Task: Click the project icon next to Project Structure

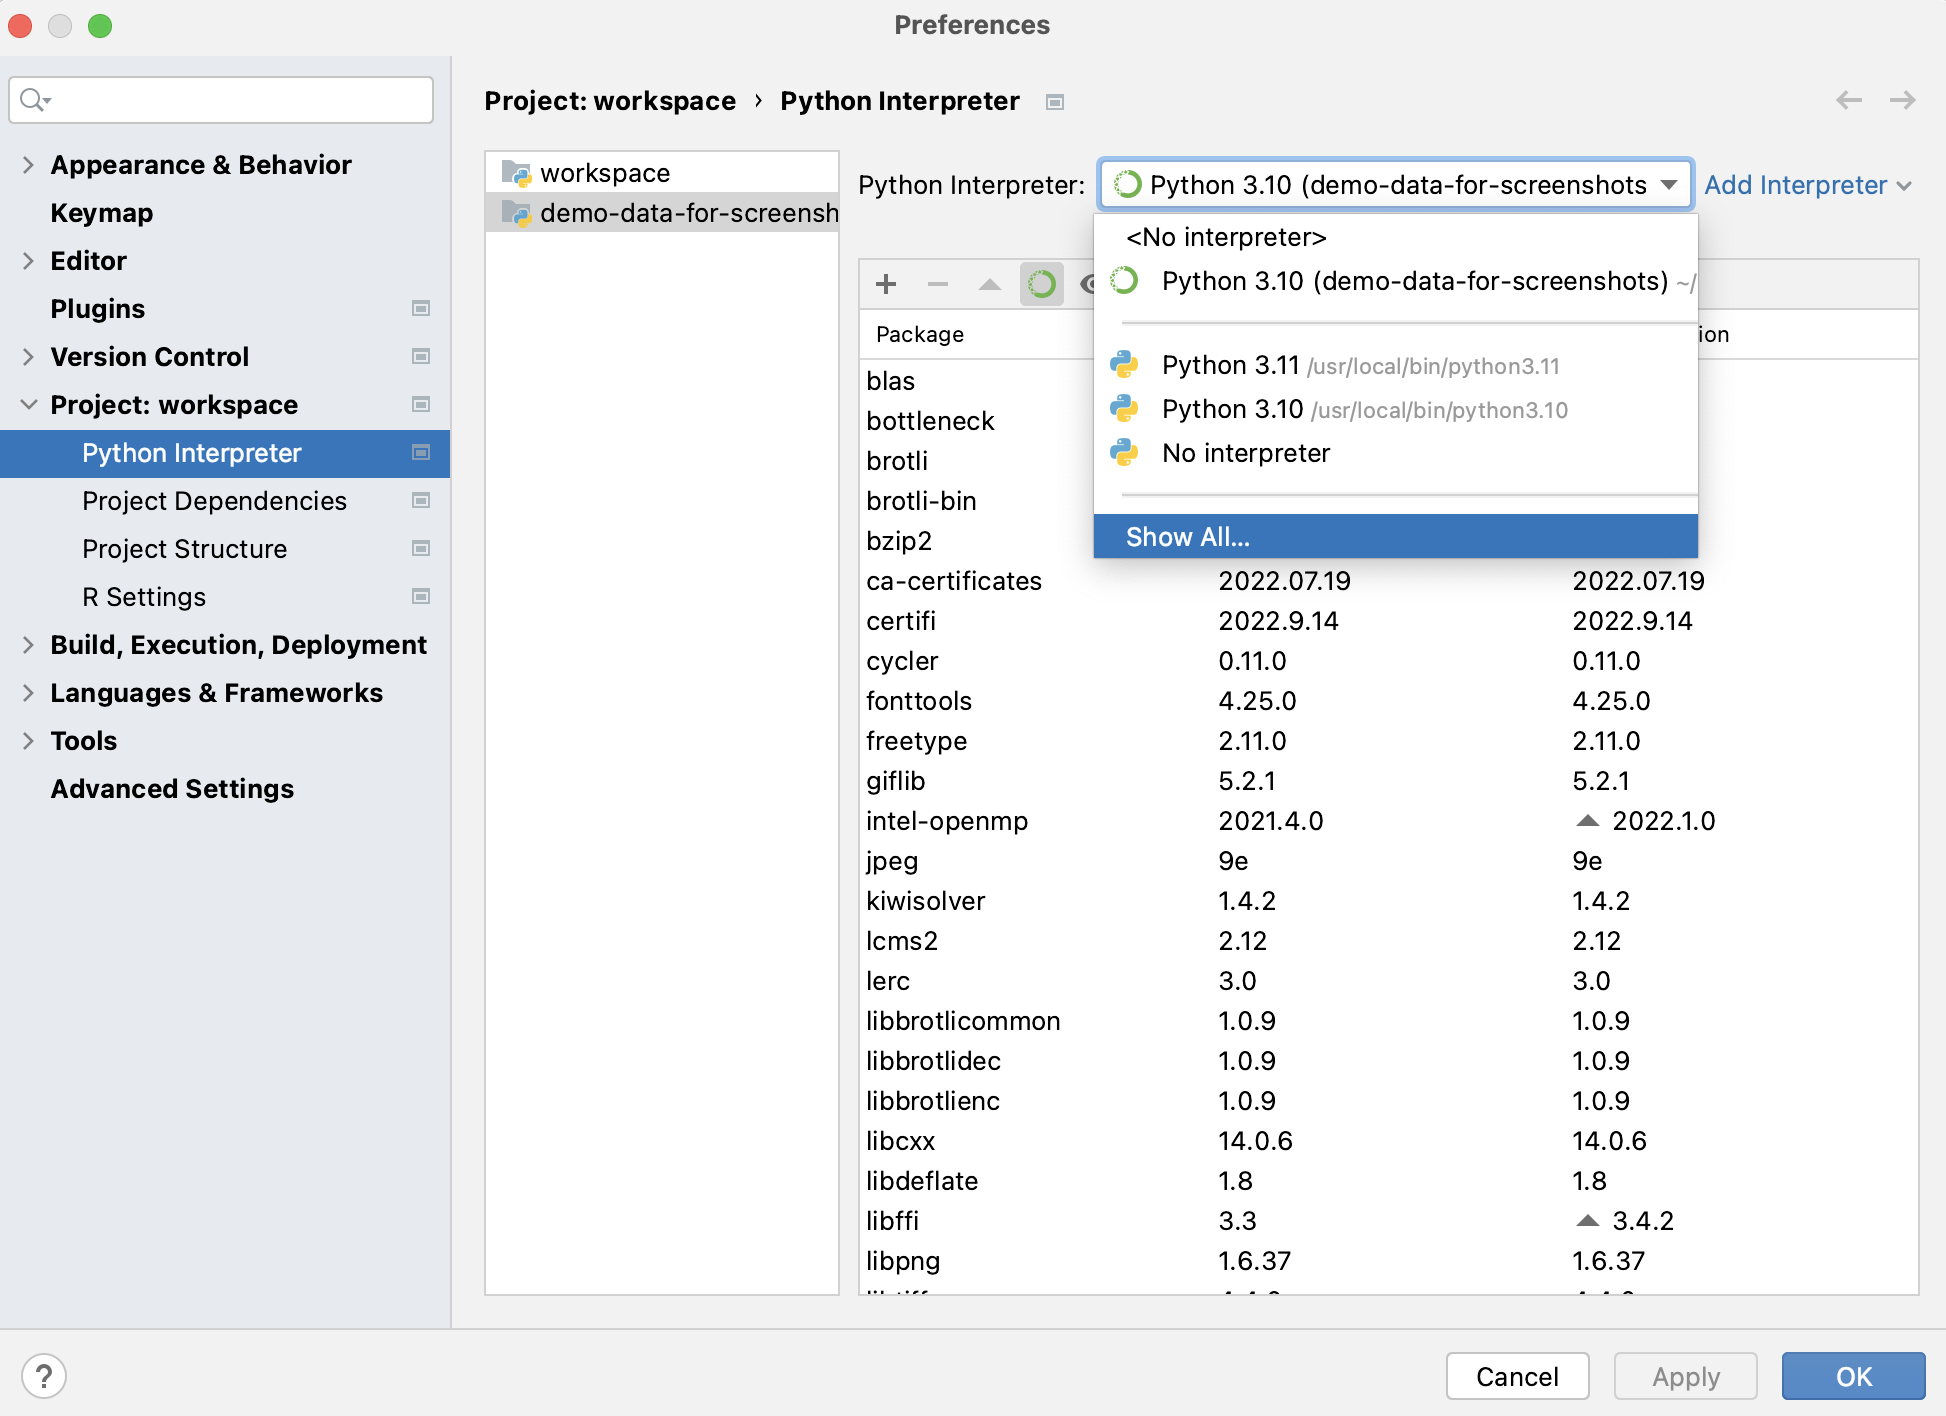Action: pyautogui.click(x=421, y=548)
